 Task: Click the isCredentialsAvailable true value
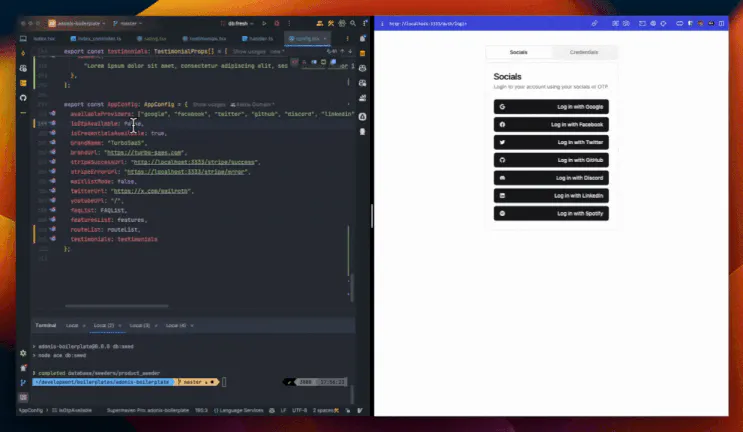(159, 133)
